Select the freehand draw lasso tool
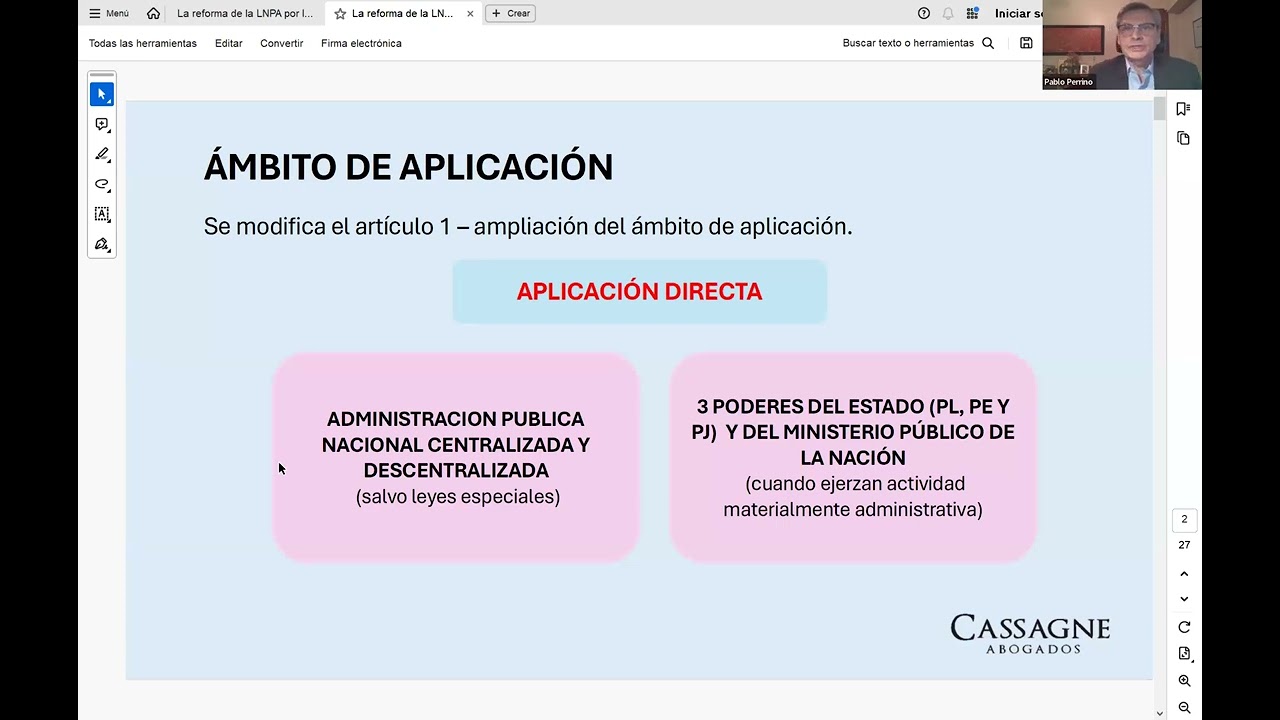 102,184
